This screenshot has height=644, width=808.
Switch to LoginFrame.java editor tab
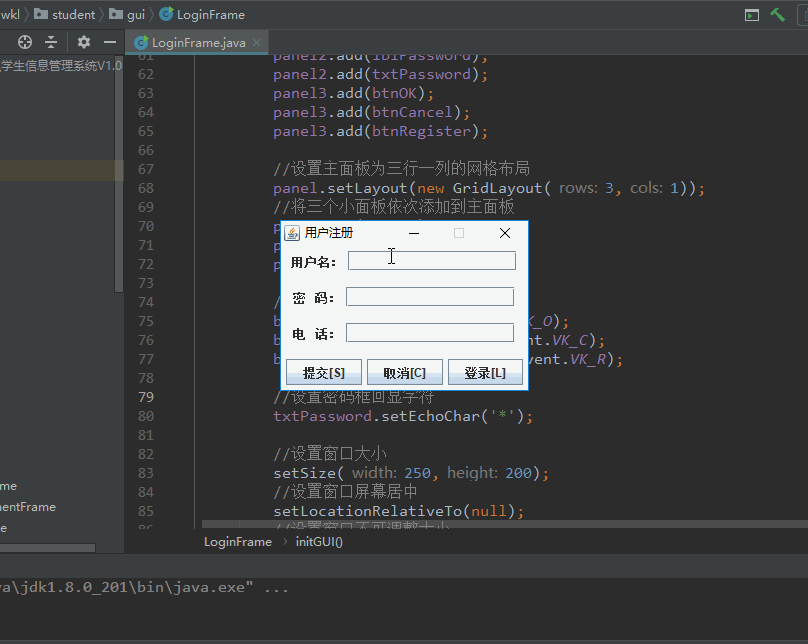click(198, 42)
